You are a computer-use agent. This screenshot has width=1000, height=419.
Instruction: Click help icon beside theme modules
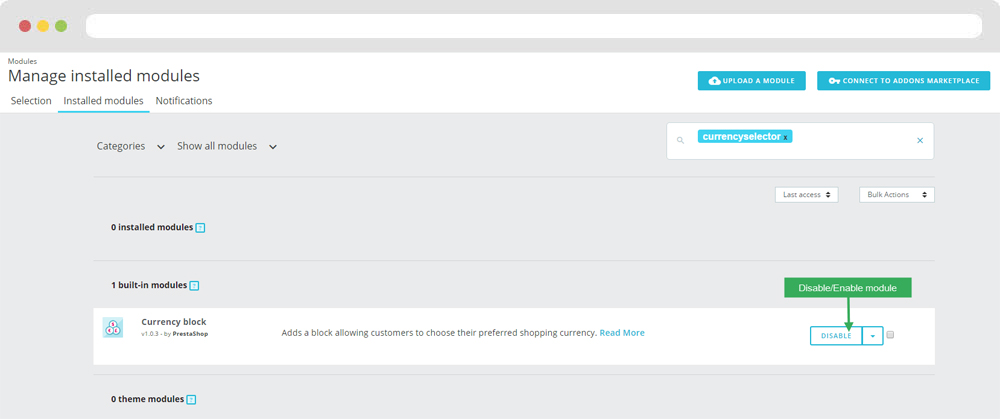click(x=191, y=400)
